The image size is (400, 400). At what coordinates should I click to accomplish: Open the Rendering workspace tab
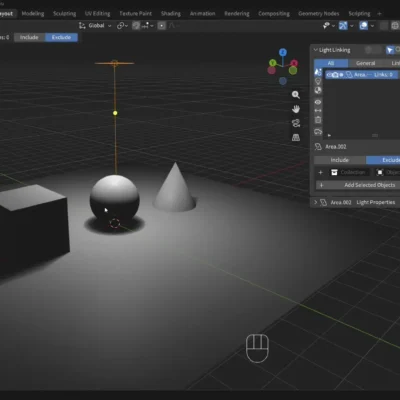point(237,14)
